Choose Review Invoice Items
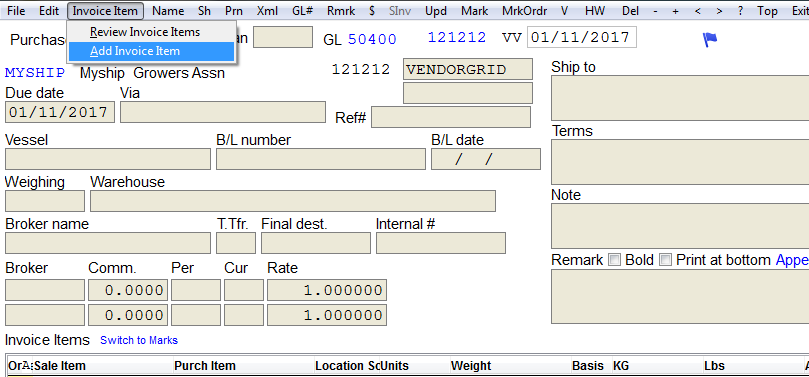809x377 pixels. click(151, 32)
